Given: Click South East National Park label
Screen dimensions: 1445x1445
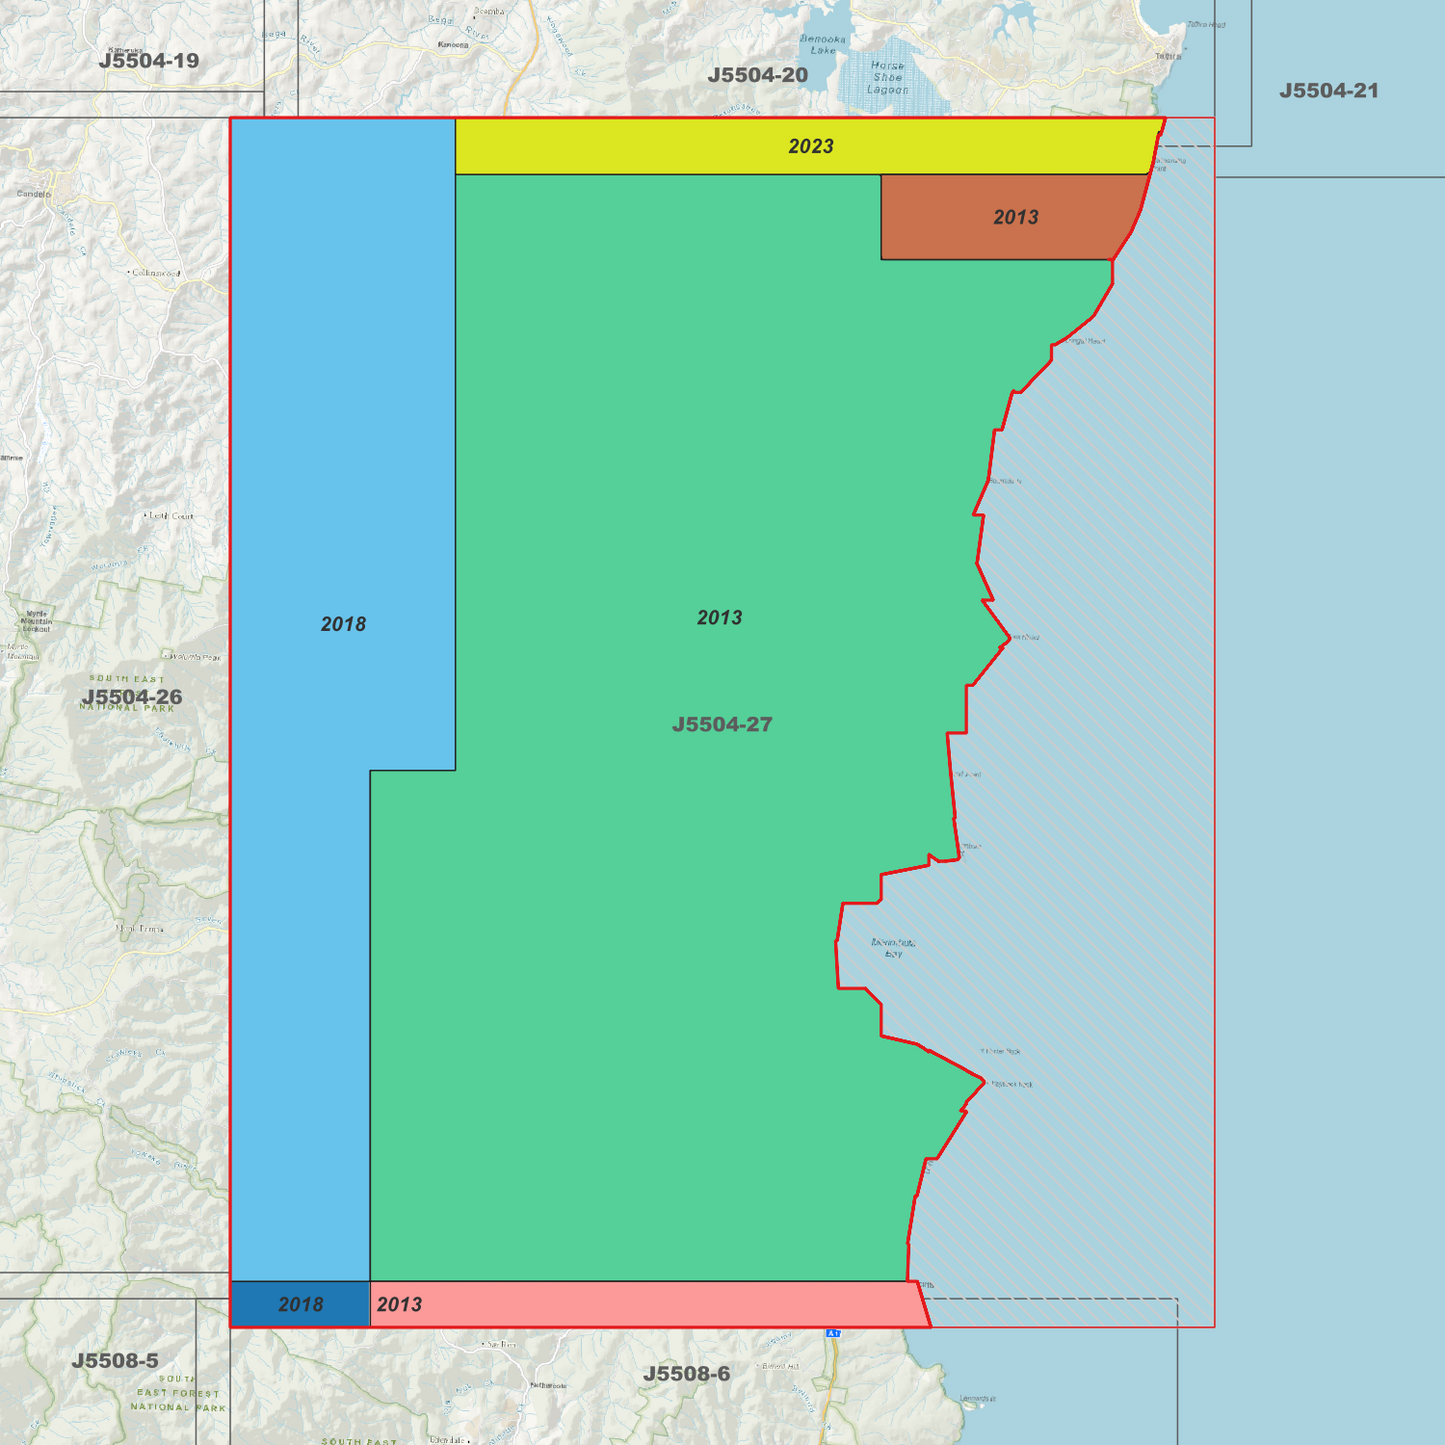Looking at the screenshot, I should pyautogui.click(x=127, y=693).
